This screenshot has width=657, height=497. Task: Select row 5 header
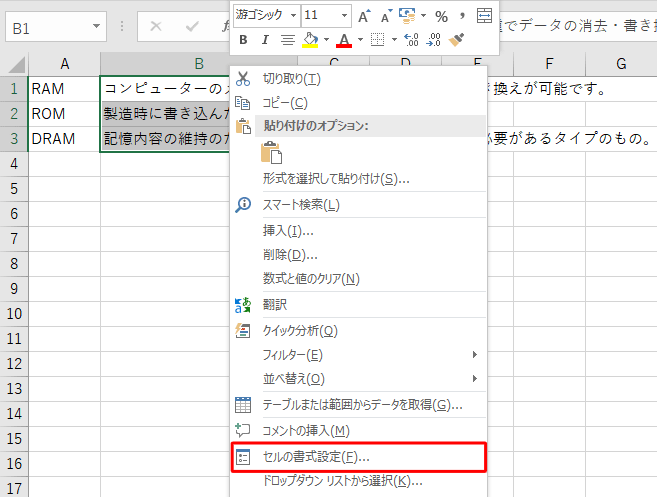(x=14, y=189)
